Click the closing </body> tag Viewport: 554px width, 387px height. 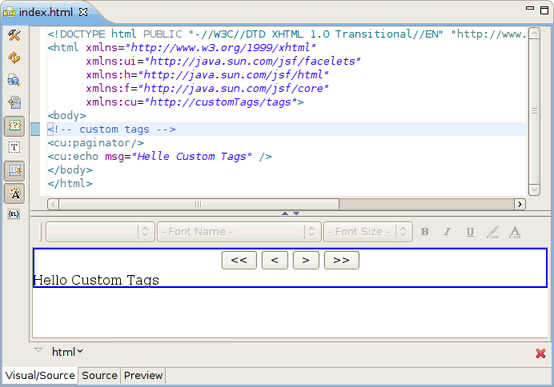tap(70, 170)
